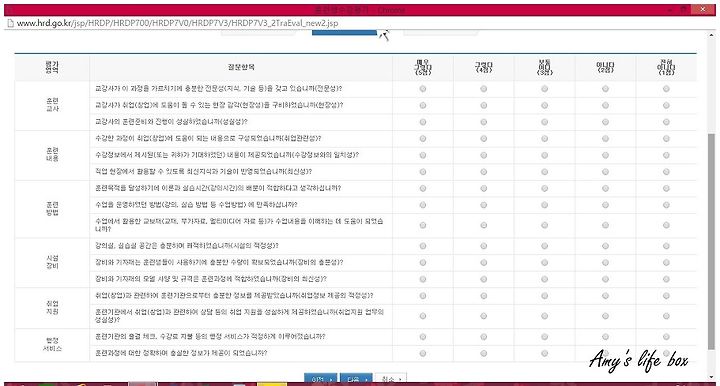The height and width of the screenshot is (386, 720).
Task: Rate 4점 for 취업정보 제공의 적정성 question
Action: click(484, 296)
